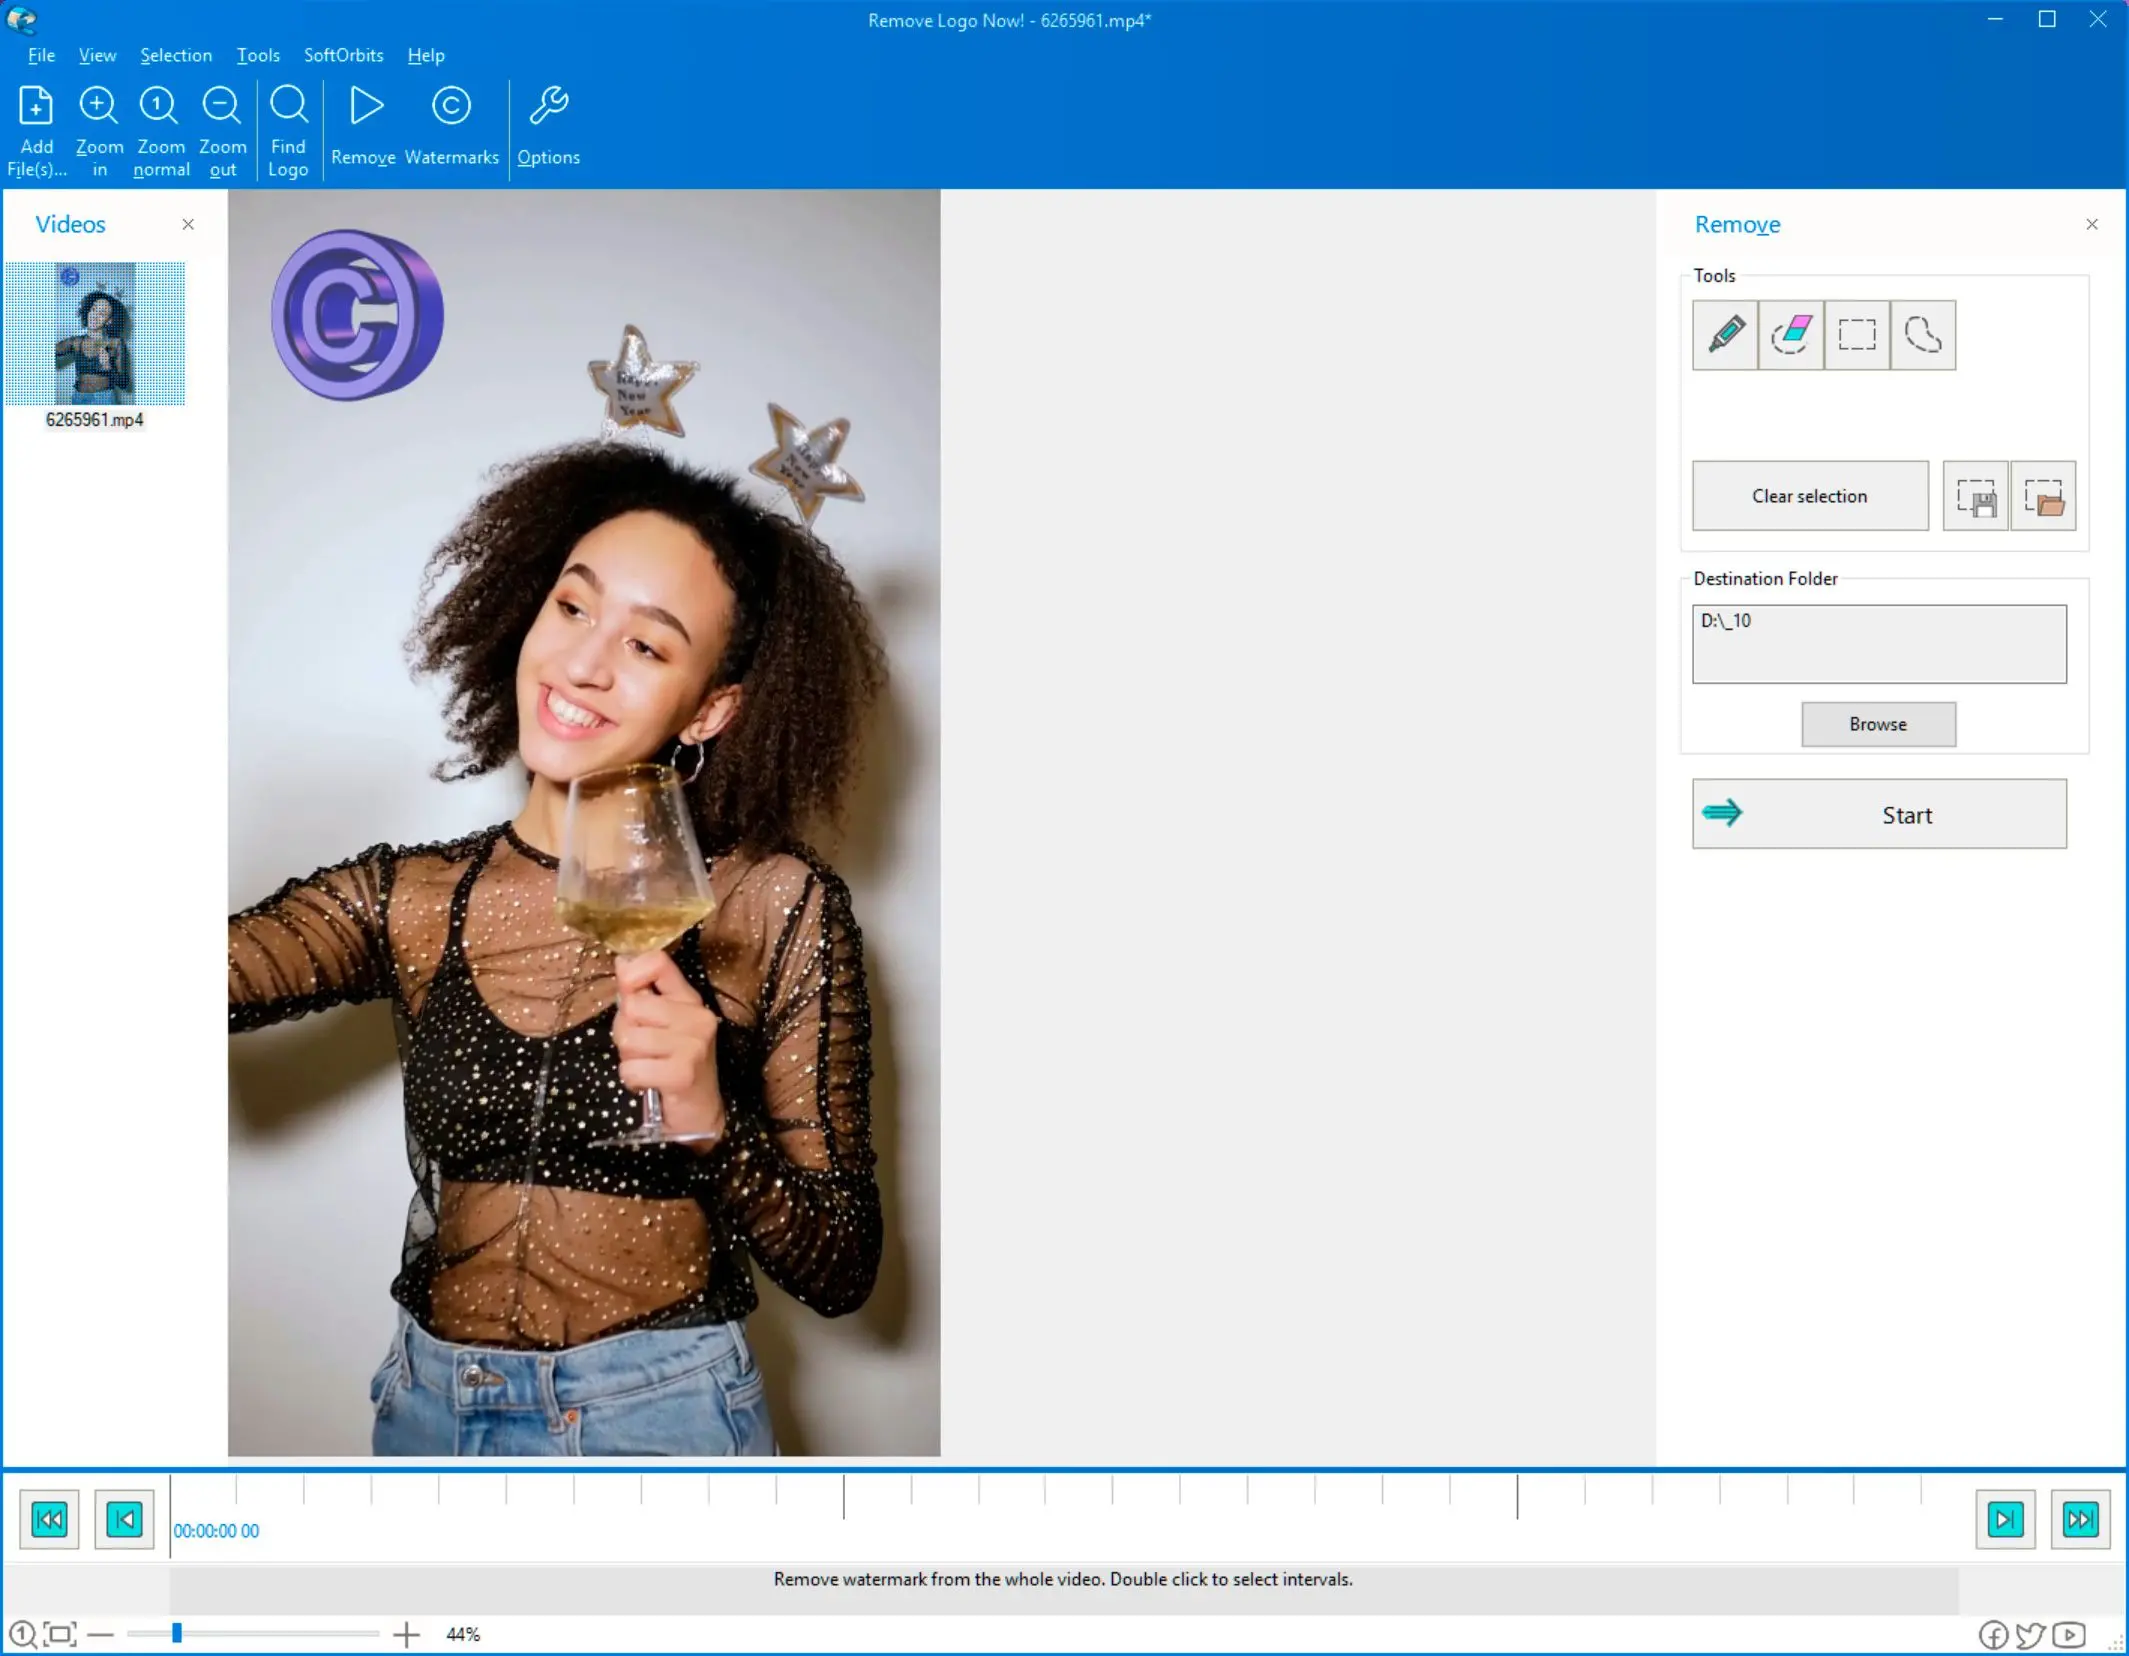
Task: Click the destination folder input field
Action: pyautogui.click(x=1878, y=641)
